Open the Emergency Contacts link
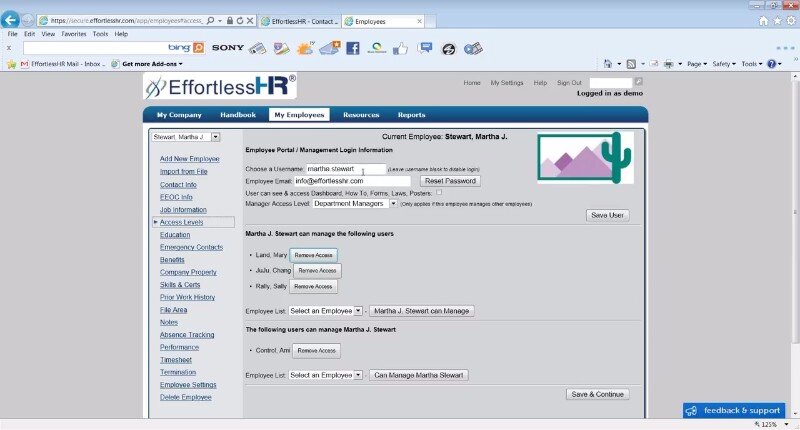800x430 pixels. pos(191,247)
